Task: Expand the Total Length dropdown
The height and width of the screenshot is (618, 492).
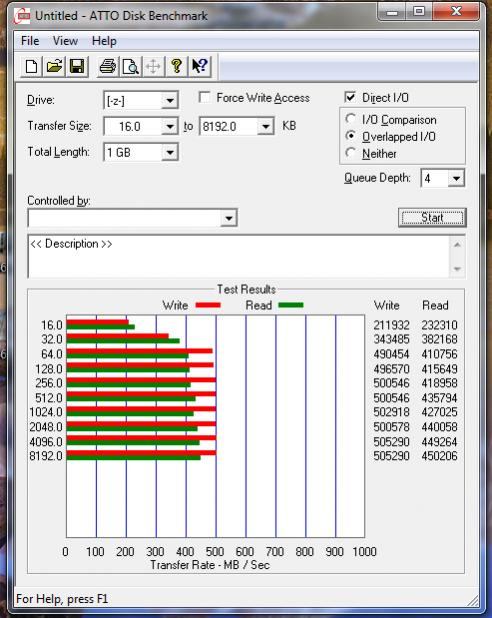Action: [170, 153]
